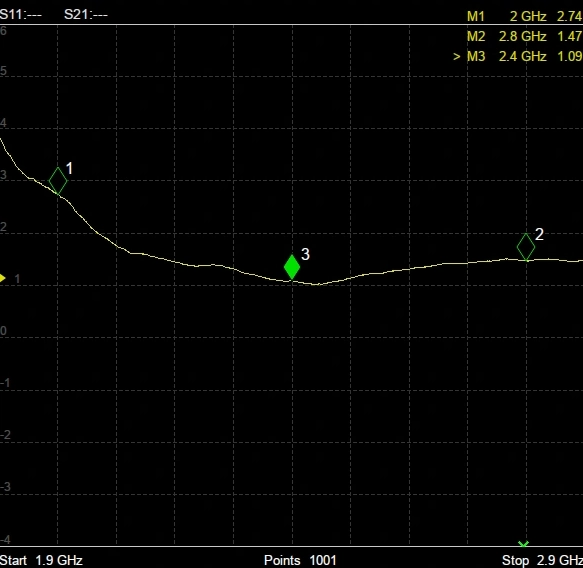Edit the Start 1.9 GHz frequency field
This screenshot has width=583, height=568.
coord(41,560)
